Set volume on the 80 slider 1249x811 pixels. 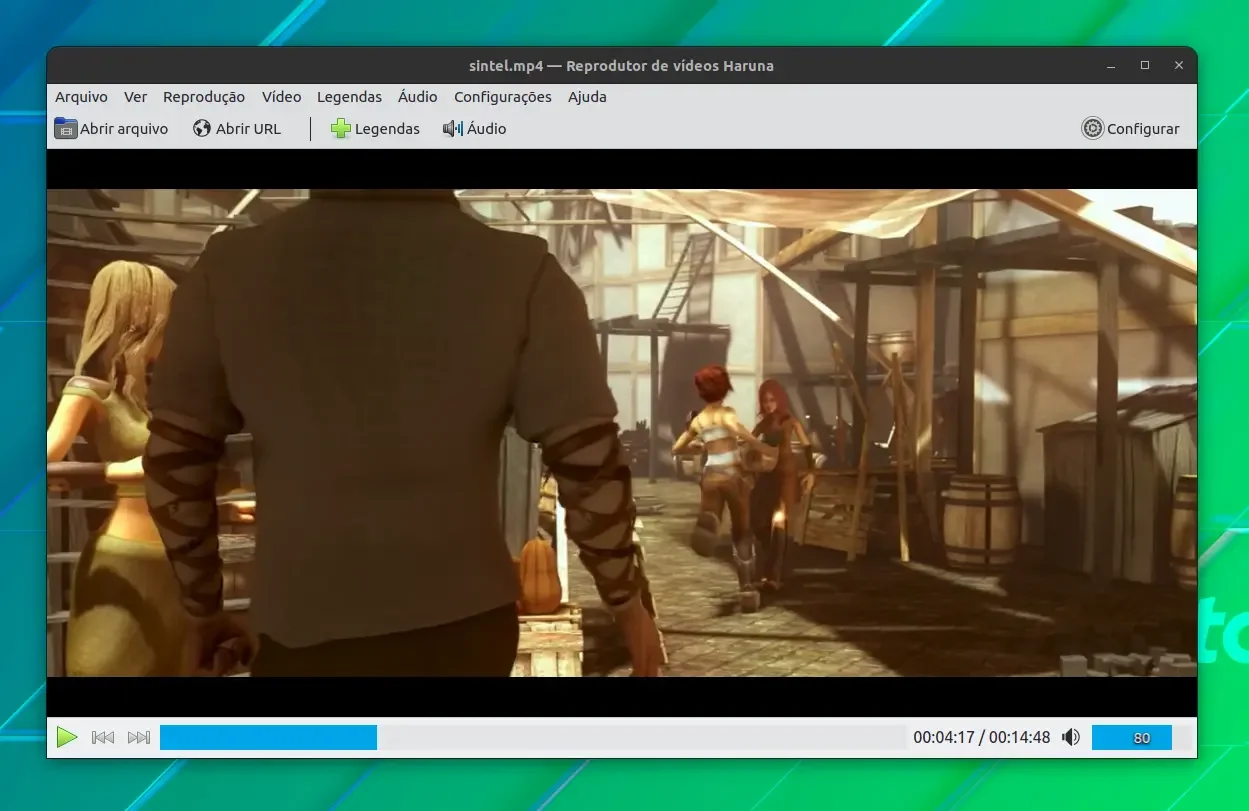1140,738
